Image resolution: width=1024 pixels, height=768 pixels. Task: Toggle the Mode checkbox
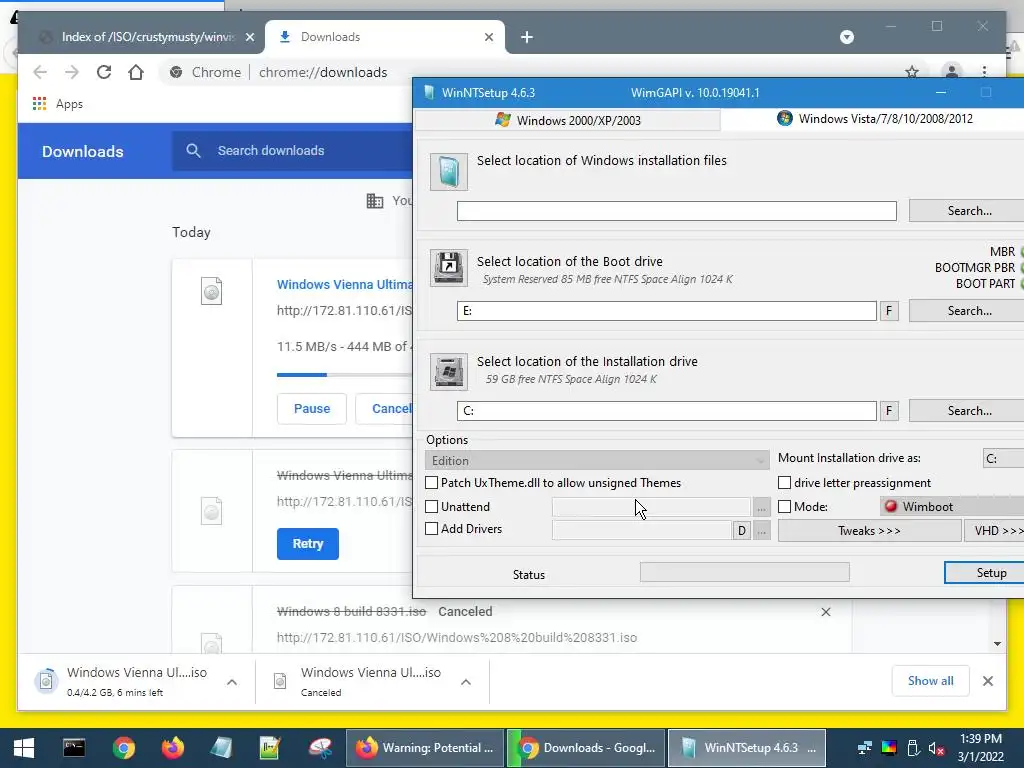784,507
